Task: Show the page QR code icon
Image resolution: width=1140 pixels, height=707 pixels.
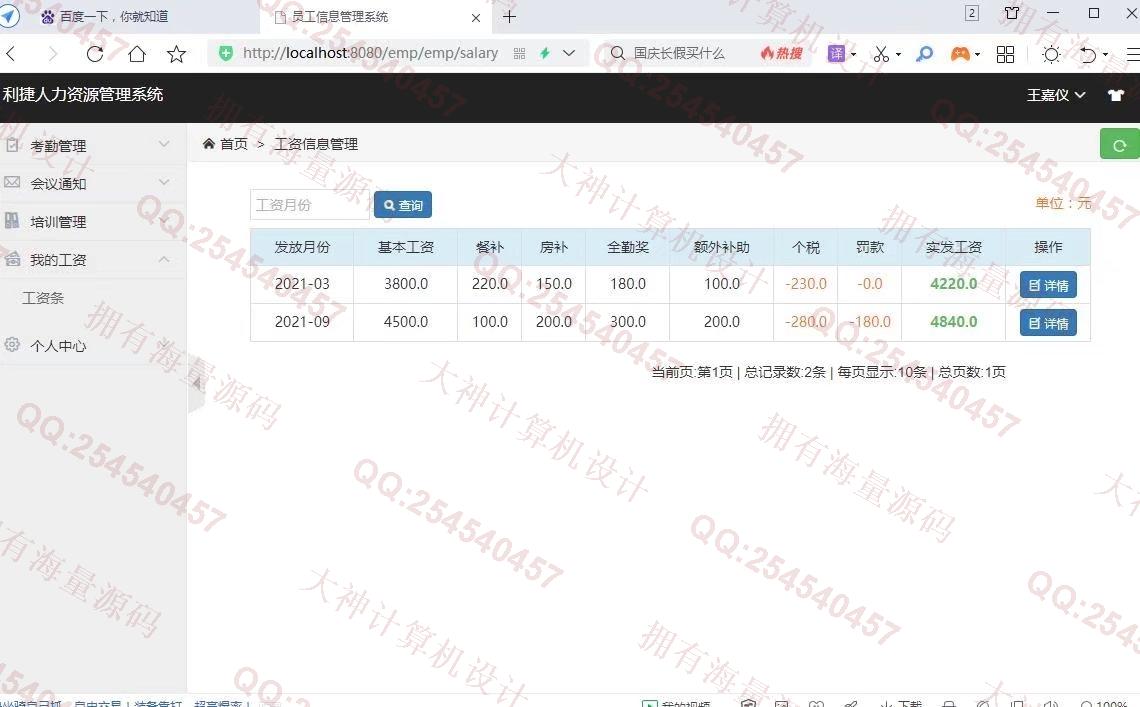Action: (519, 53)
